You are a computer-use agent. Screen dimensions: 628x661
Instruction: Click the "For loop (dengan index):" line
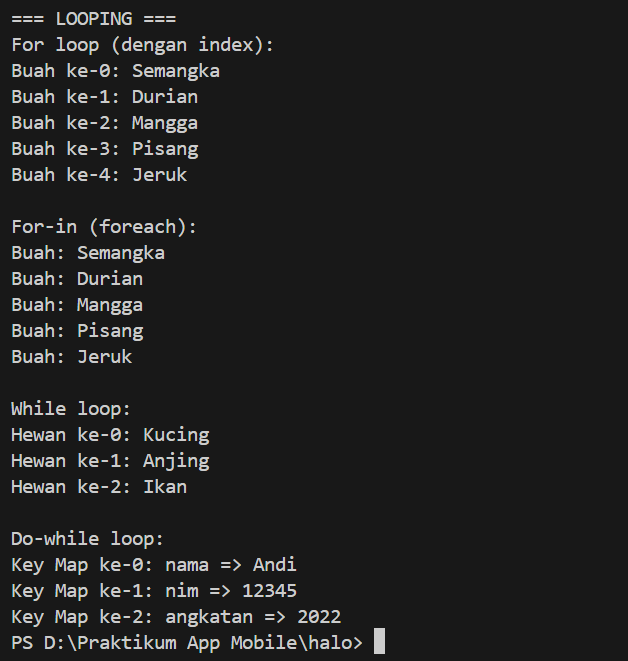tap(143, 44)
